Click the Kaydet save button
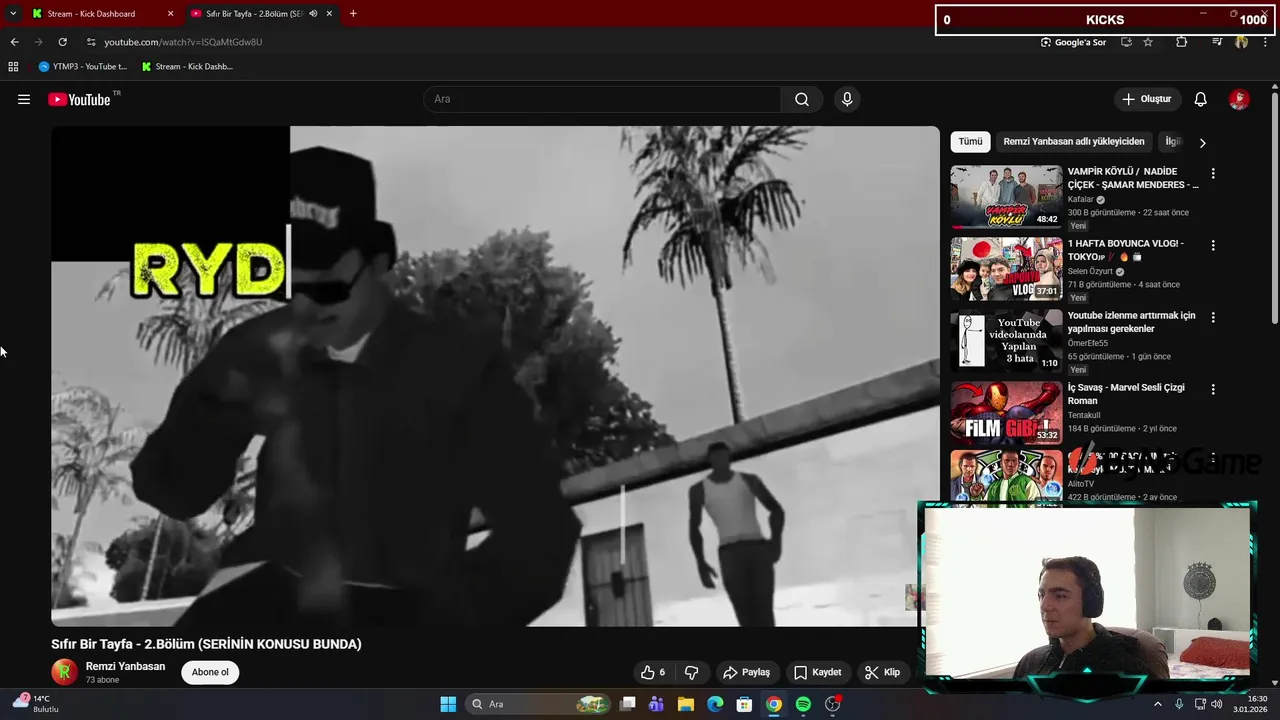Screen dimensions: 1280x720 [x=817, y=672]
